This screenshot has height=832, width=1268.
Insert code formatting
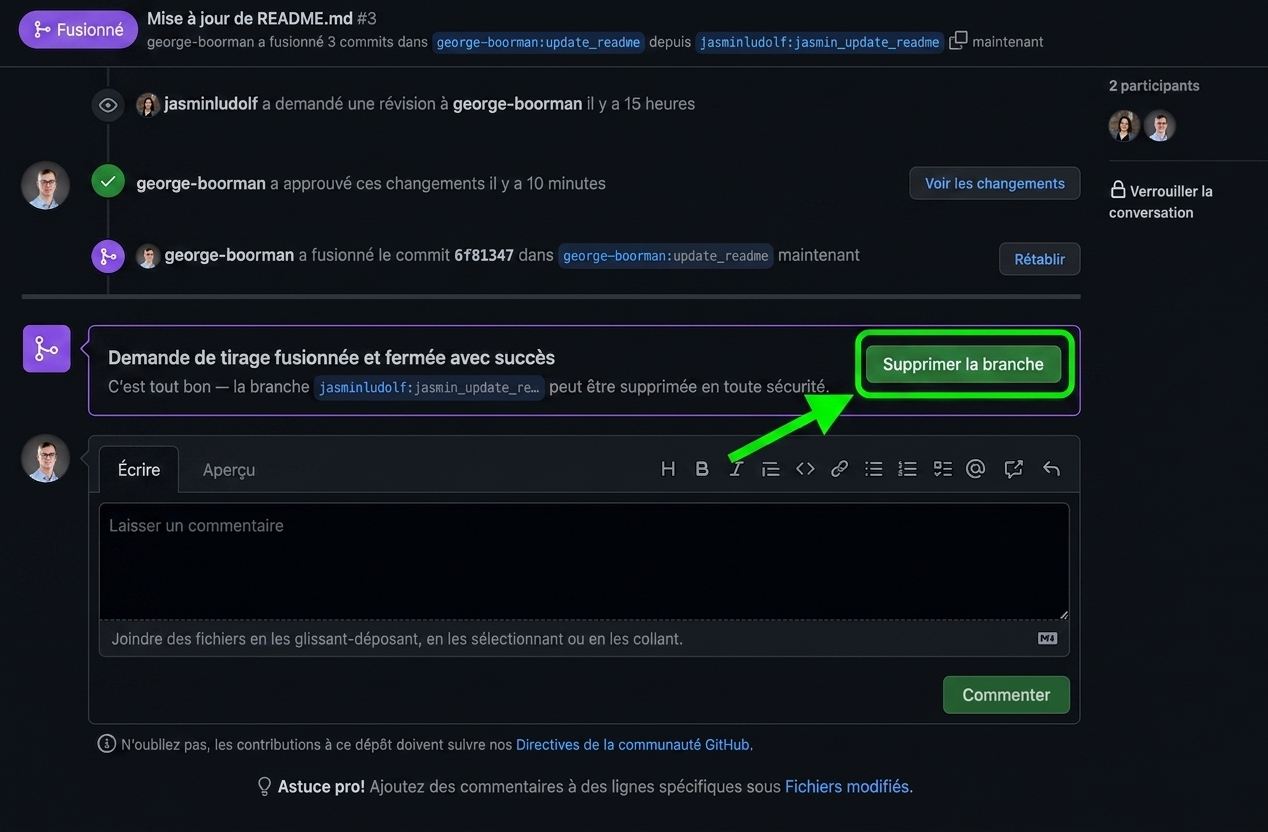coord(805,468)
